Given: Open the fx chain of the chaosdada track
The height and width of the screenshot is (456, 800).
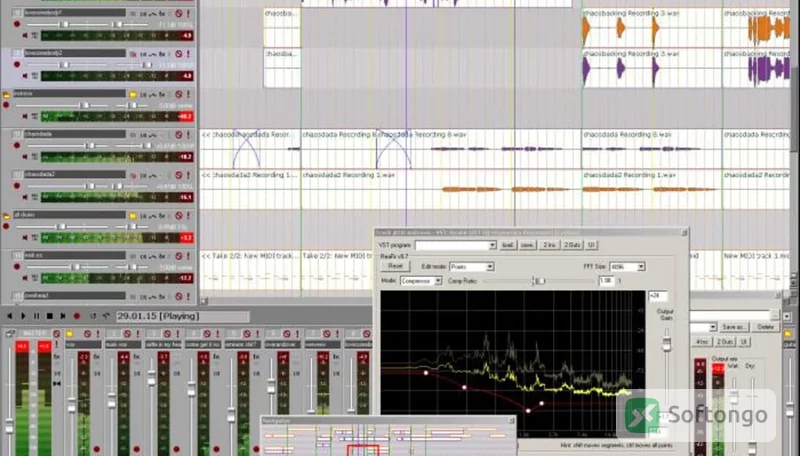Looking at the screenshot, I should [162, 135].
